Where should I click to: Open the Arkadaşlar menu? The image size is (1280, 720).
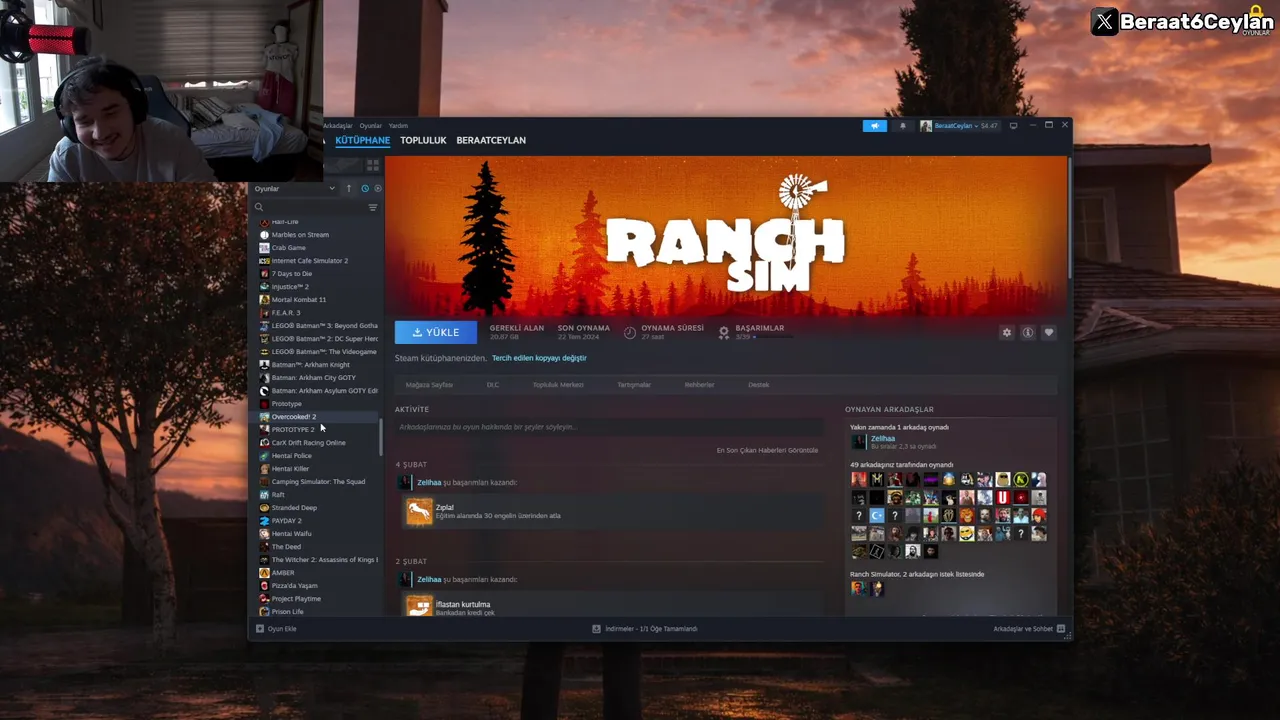(x=338, y=126)
